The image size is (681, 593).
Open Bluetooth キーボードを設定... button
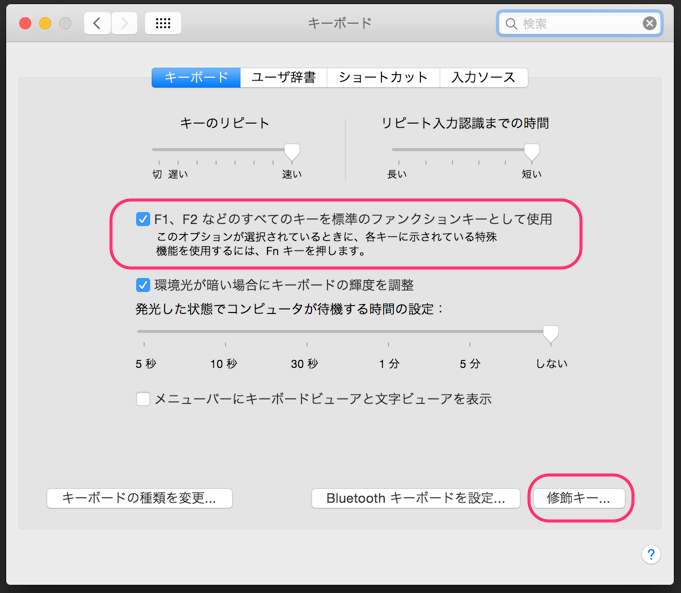[x=416, y=498]
